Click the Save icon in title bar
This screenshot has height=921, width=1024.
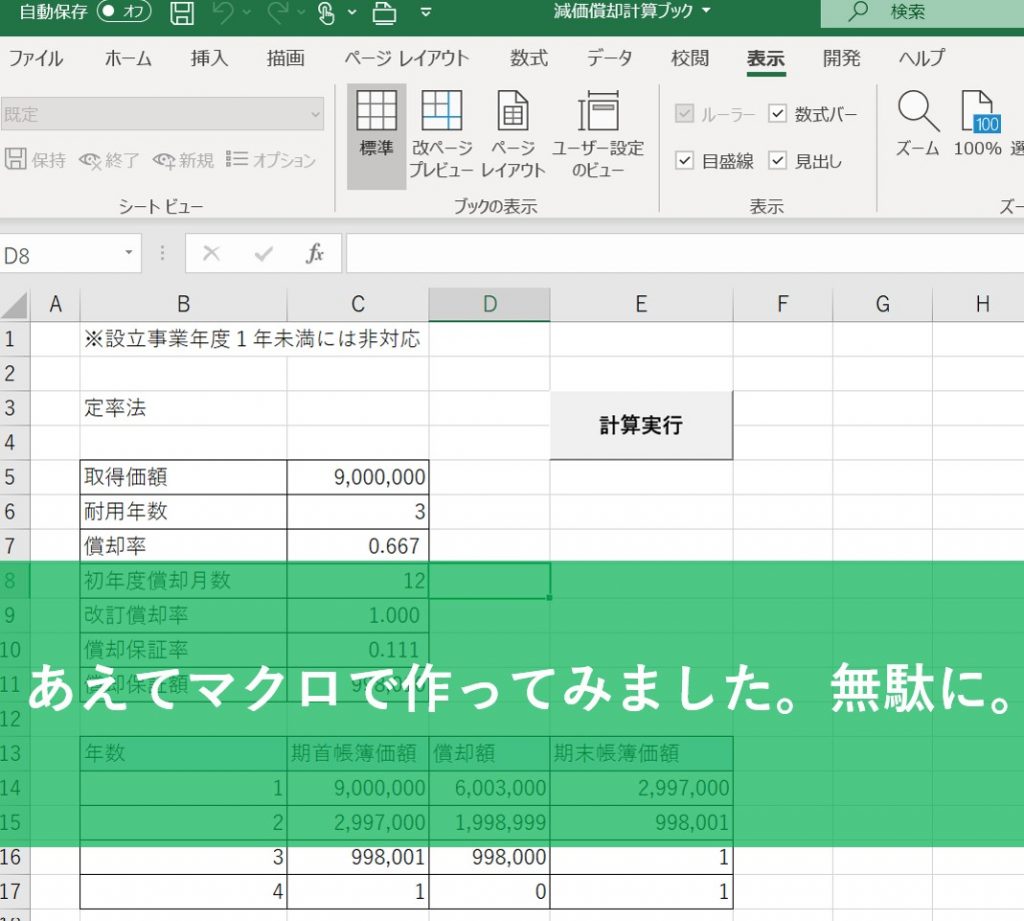tap(182, 13)
